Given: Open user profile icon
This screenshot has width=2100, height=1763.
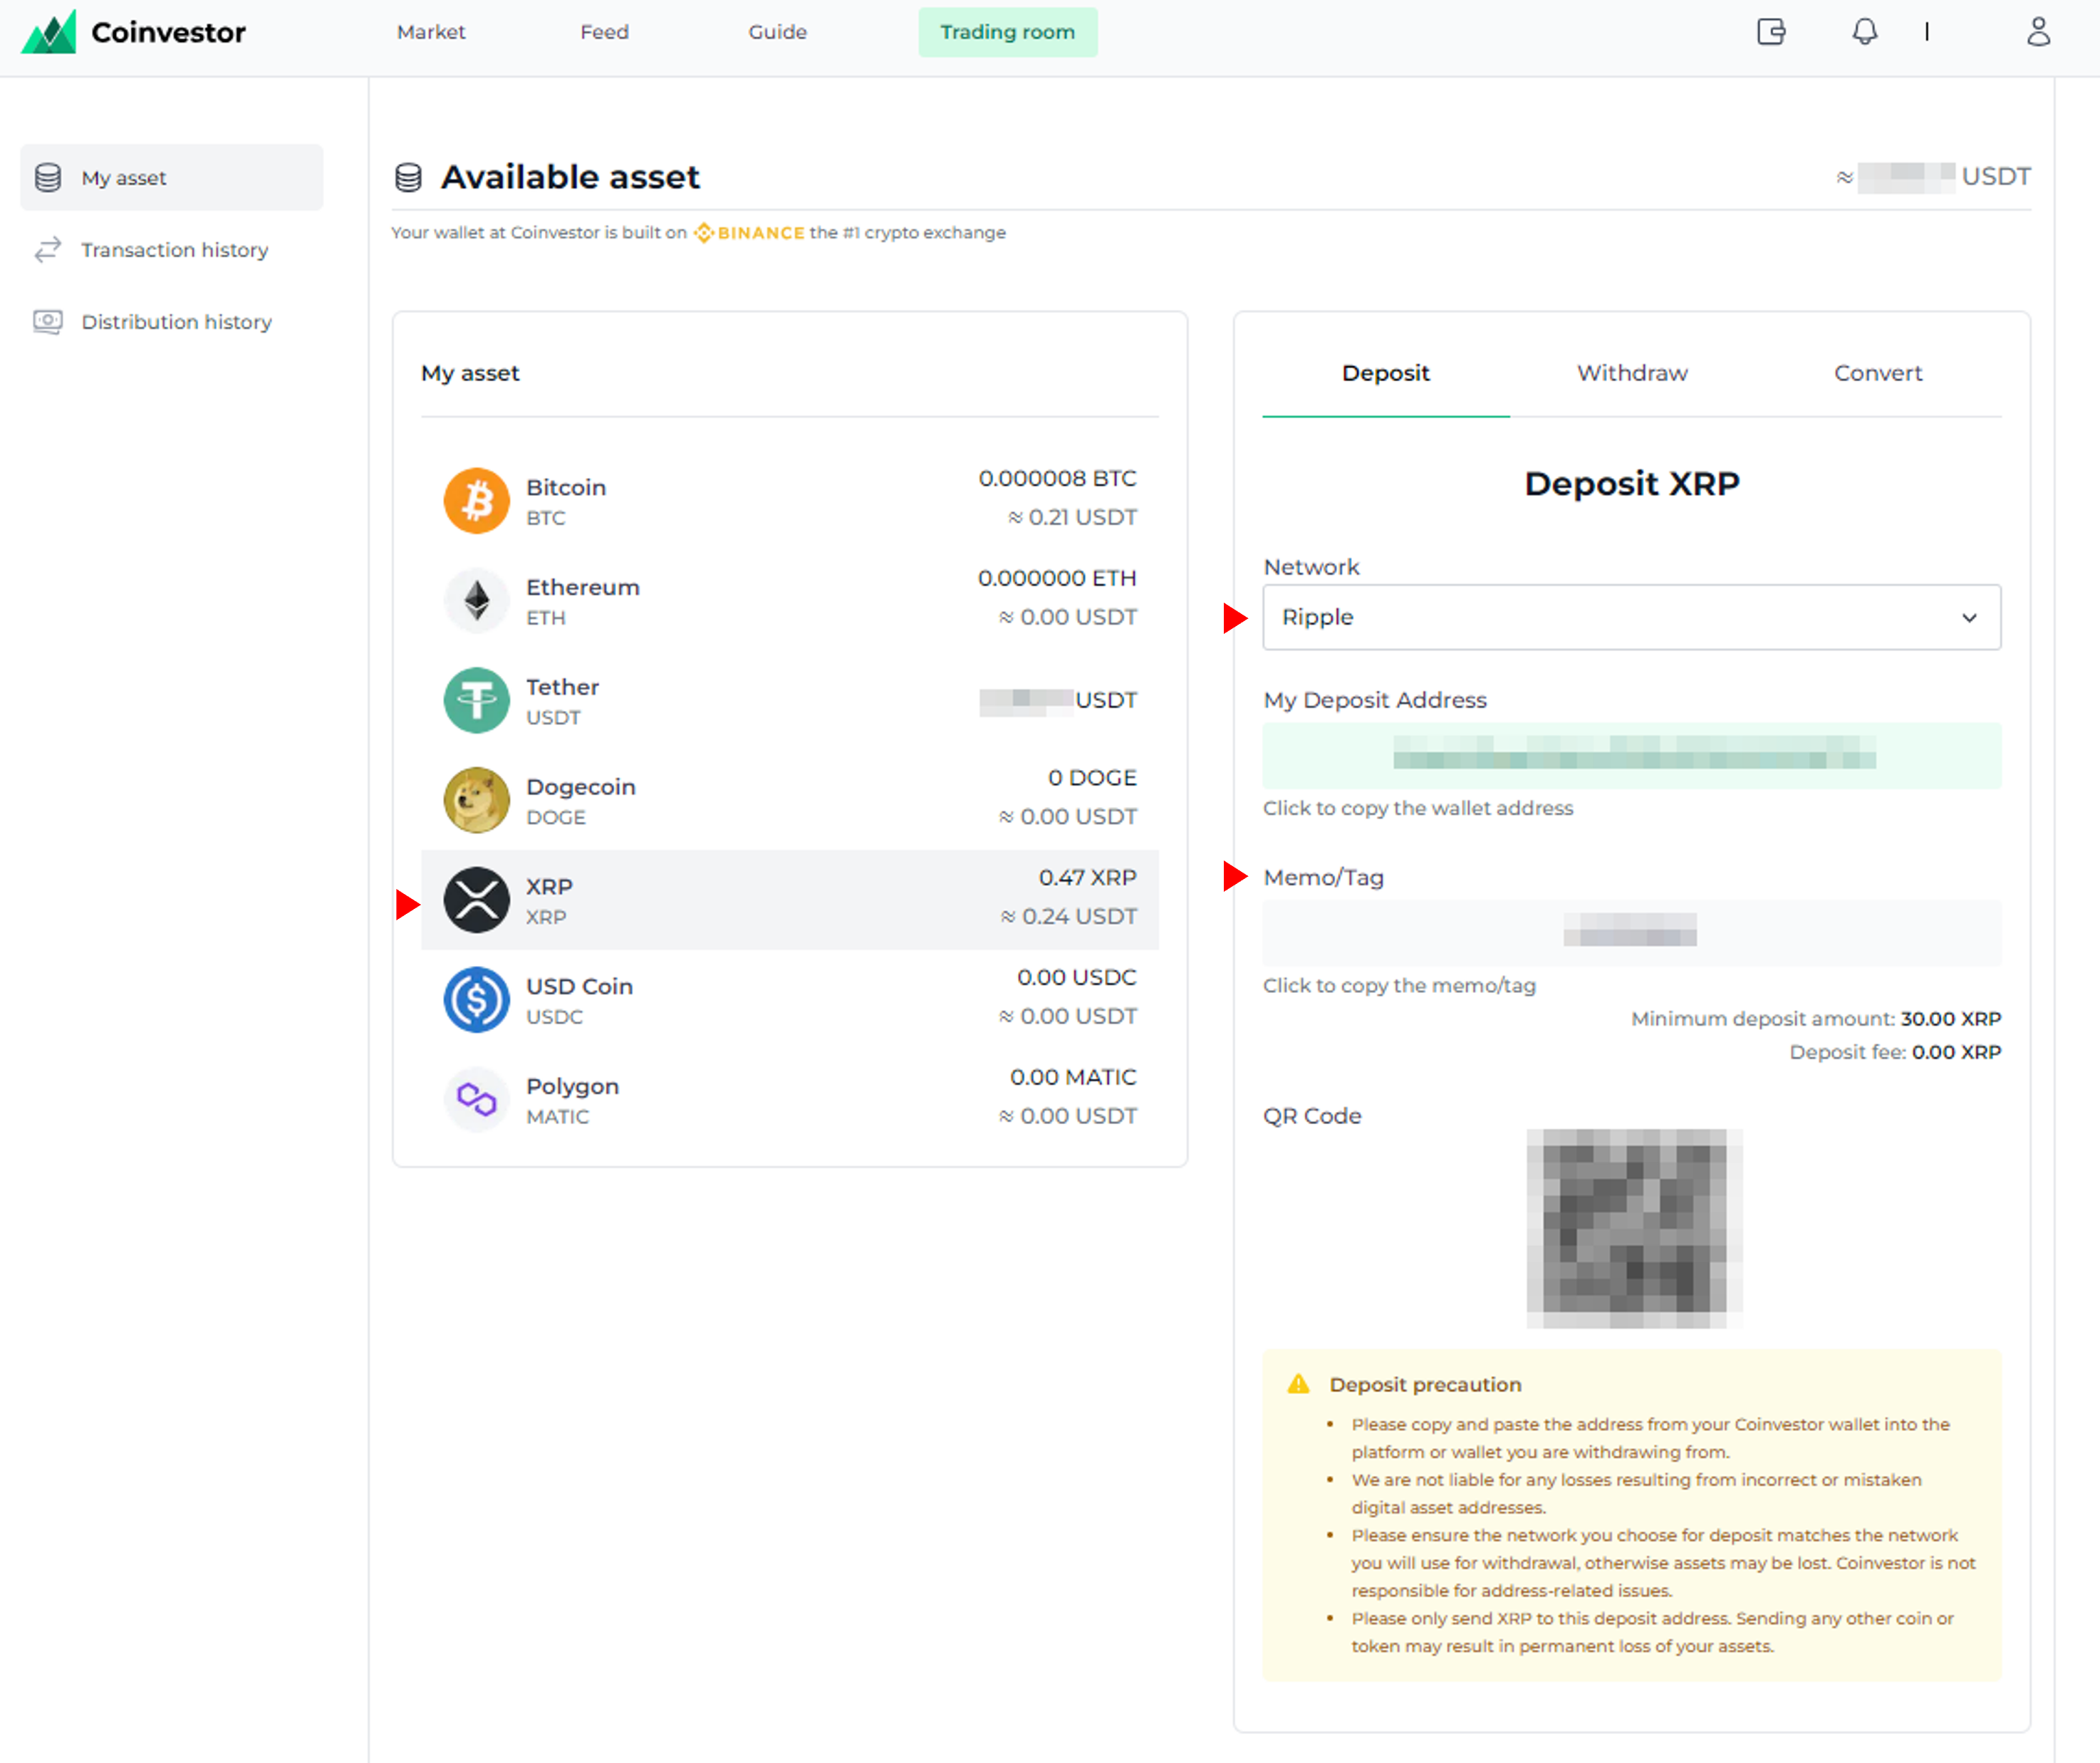Looking at the screenshot, I should [2038, 32].
